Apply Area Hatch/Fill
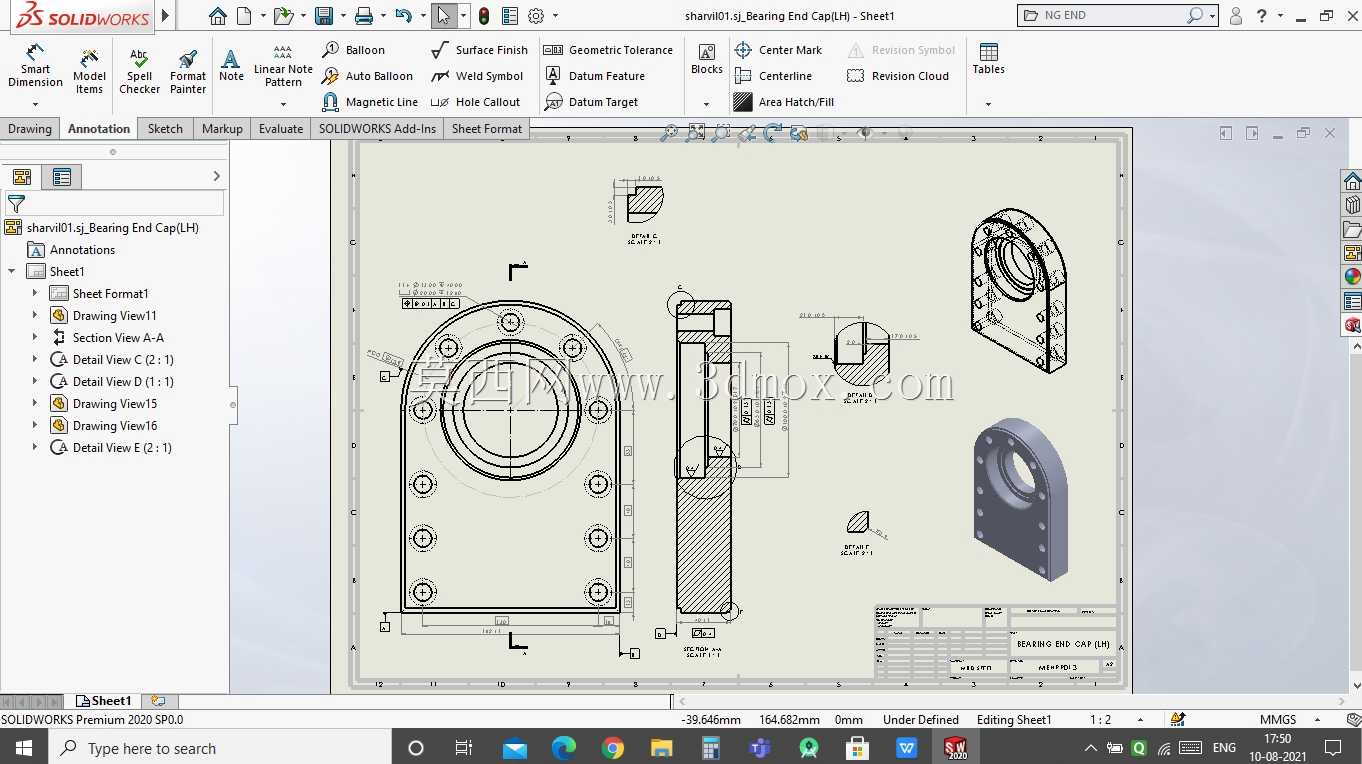This screenshot has height=764, width=1362. (784, 102)
